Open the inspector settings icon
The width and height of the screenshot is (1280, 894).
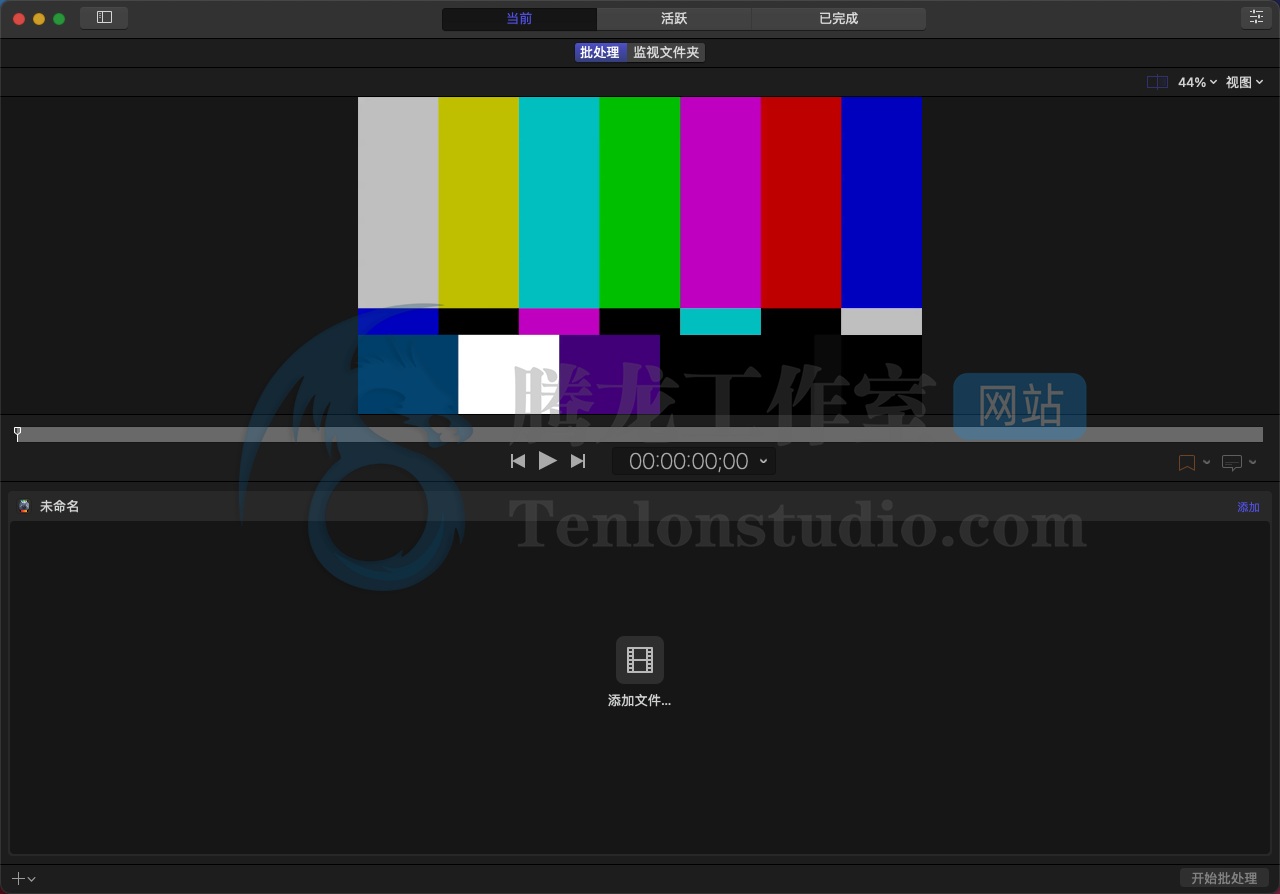[1254, 17]
